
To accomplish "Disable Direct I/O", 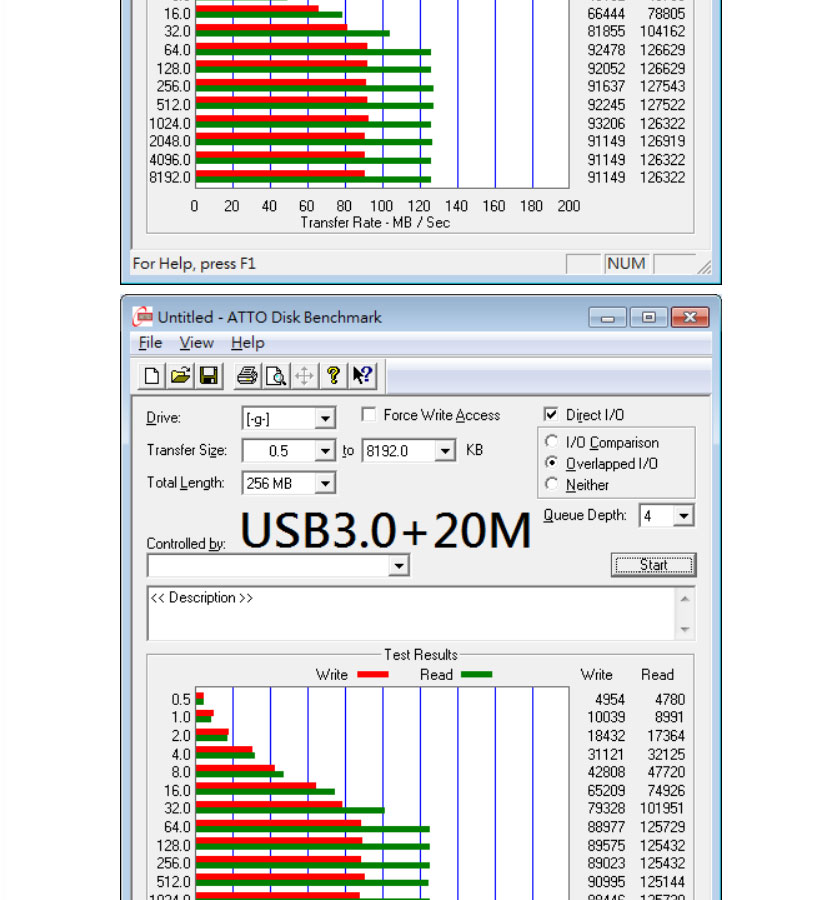I will [x=550, y=415].
